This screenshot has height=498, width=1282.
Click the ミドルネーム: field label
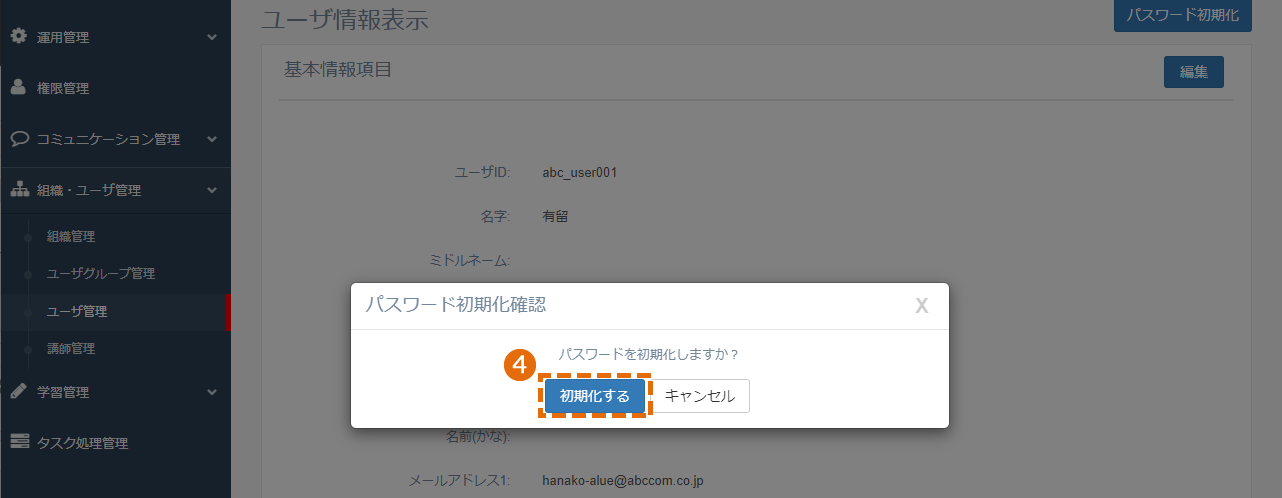(470, 261)
